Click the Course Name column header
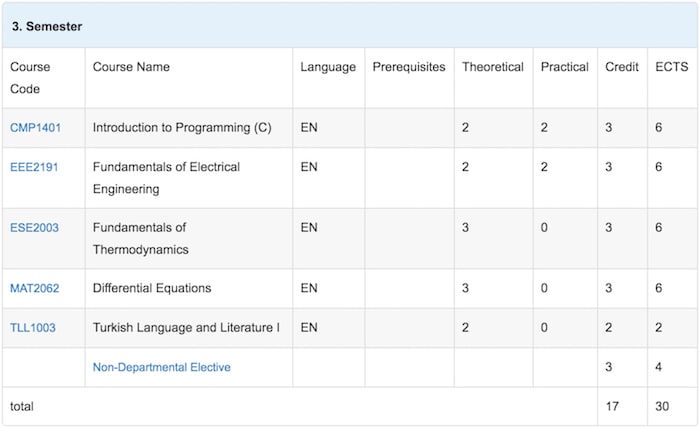The image size is (700, 428). point(131,67)
